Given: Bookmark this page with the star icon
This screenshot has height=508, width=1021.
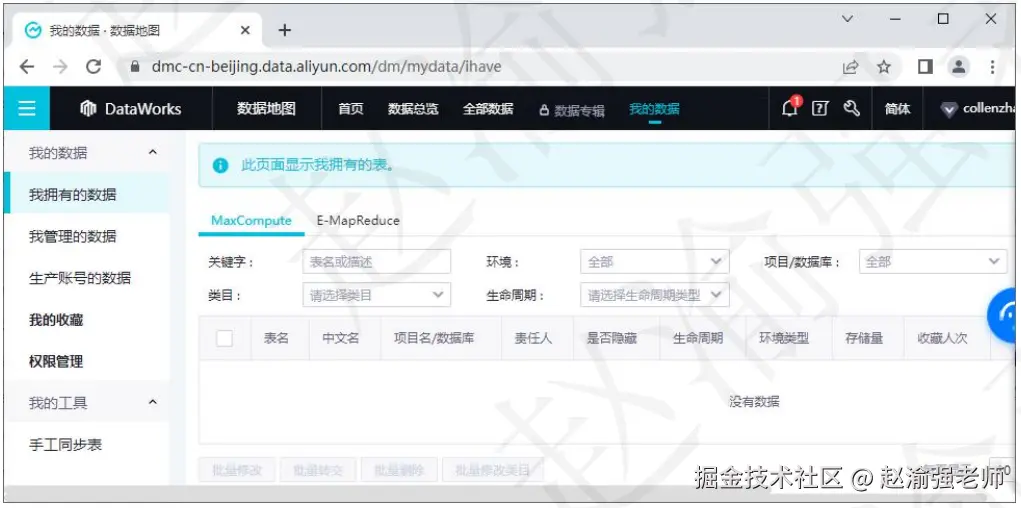Looking at the screenshot, I should point(884,66).
